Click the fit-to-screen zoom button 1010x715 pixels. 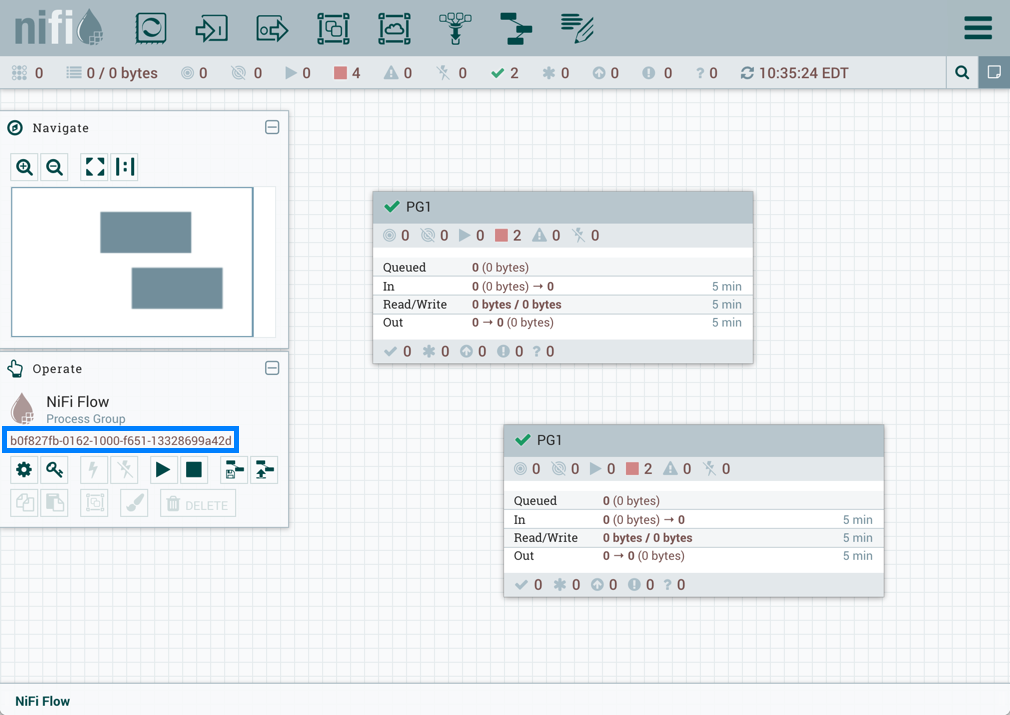tap(95, 167)
